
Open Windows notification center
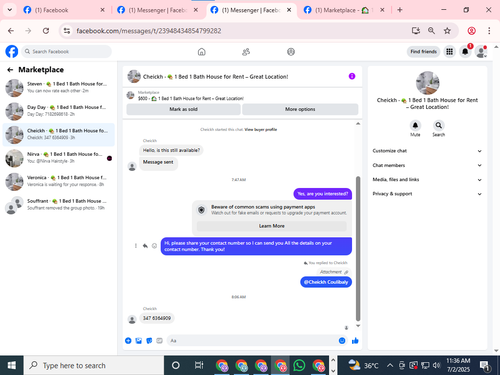point(485,365)
